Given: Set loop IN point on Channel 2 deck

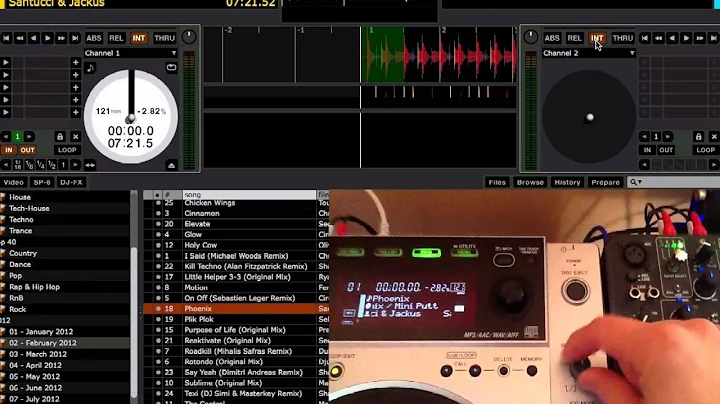Looking at the screenshot, I should (647, 150).
